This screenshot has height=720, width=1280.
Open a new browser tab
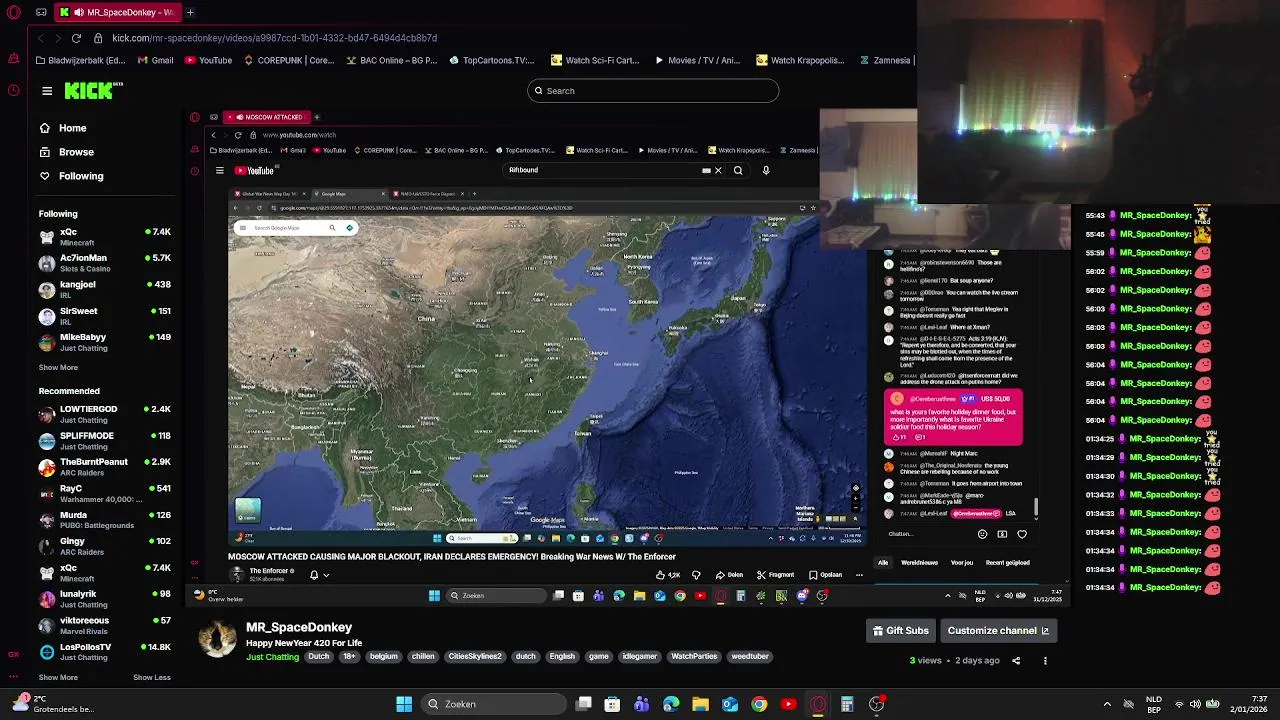pyautogui.click(x=190, y=12)
